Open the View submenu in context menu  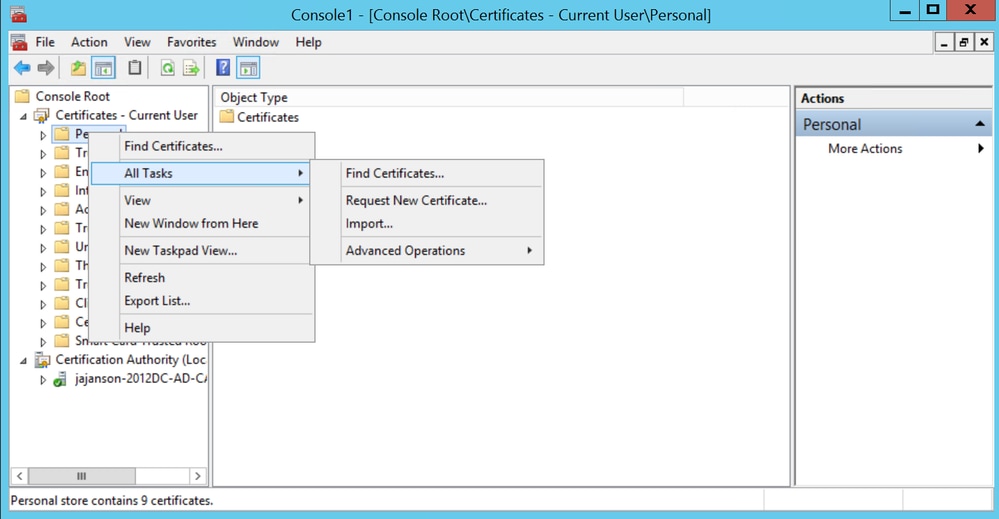(202, 200)
